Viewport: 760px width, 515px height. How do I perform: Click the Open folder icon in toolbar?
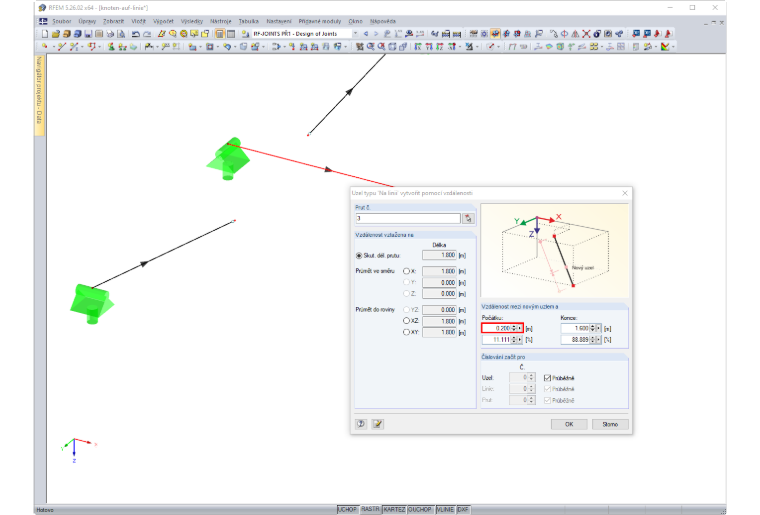pyautogui.click(x=56, y=34)
